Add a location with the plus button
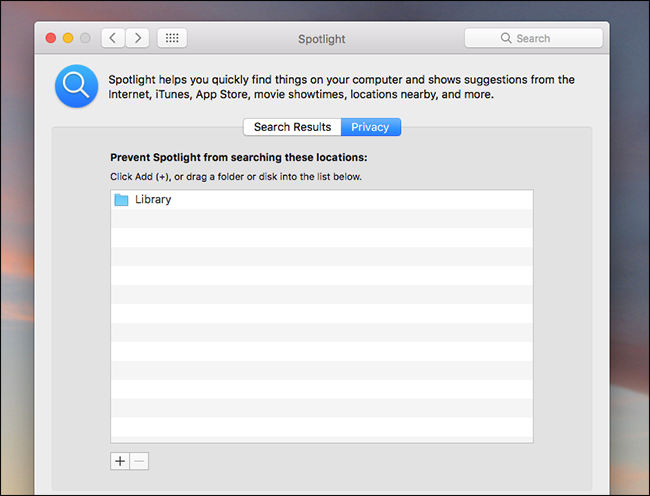 point(120,461)
